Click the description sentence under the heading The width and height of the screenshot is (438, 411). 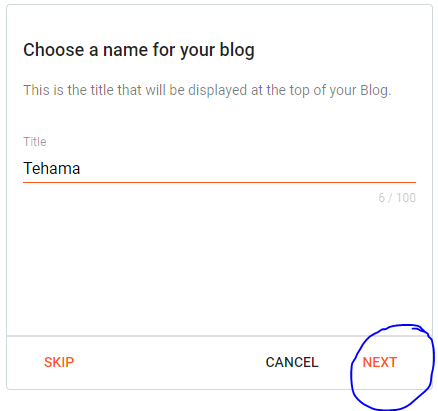point(207,90)
